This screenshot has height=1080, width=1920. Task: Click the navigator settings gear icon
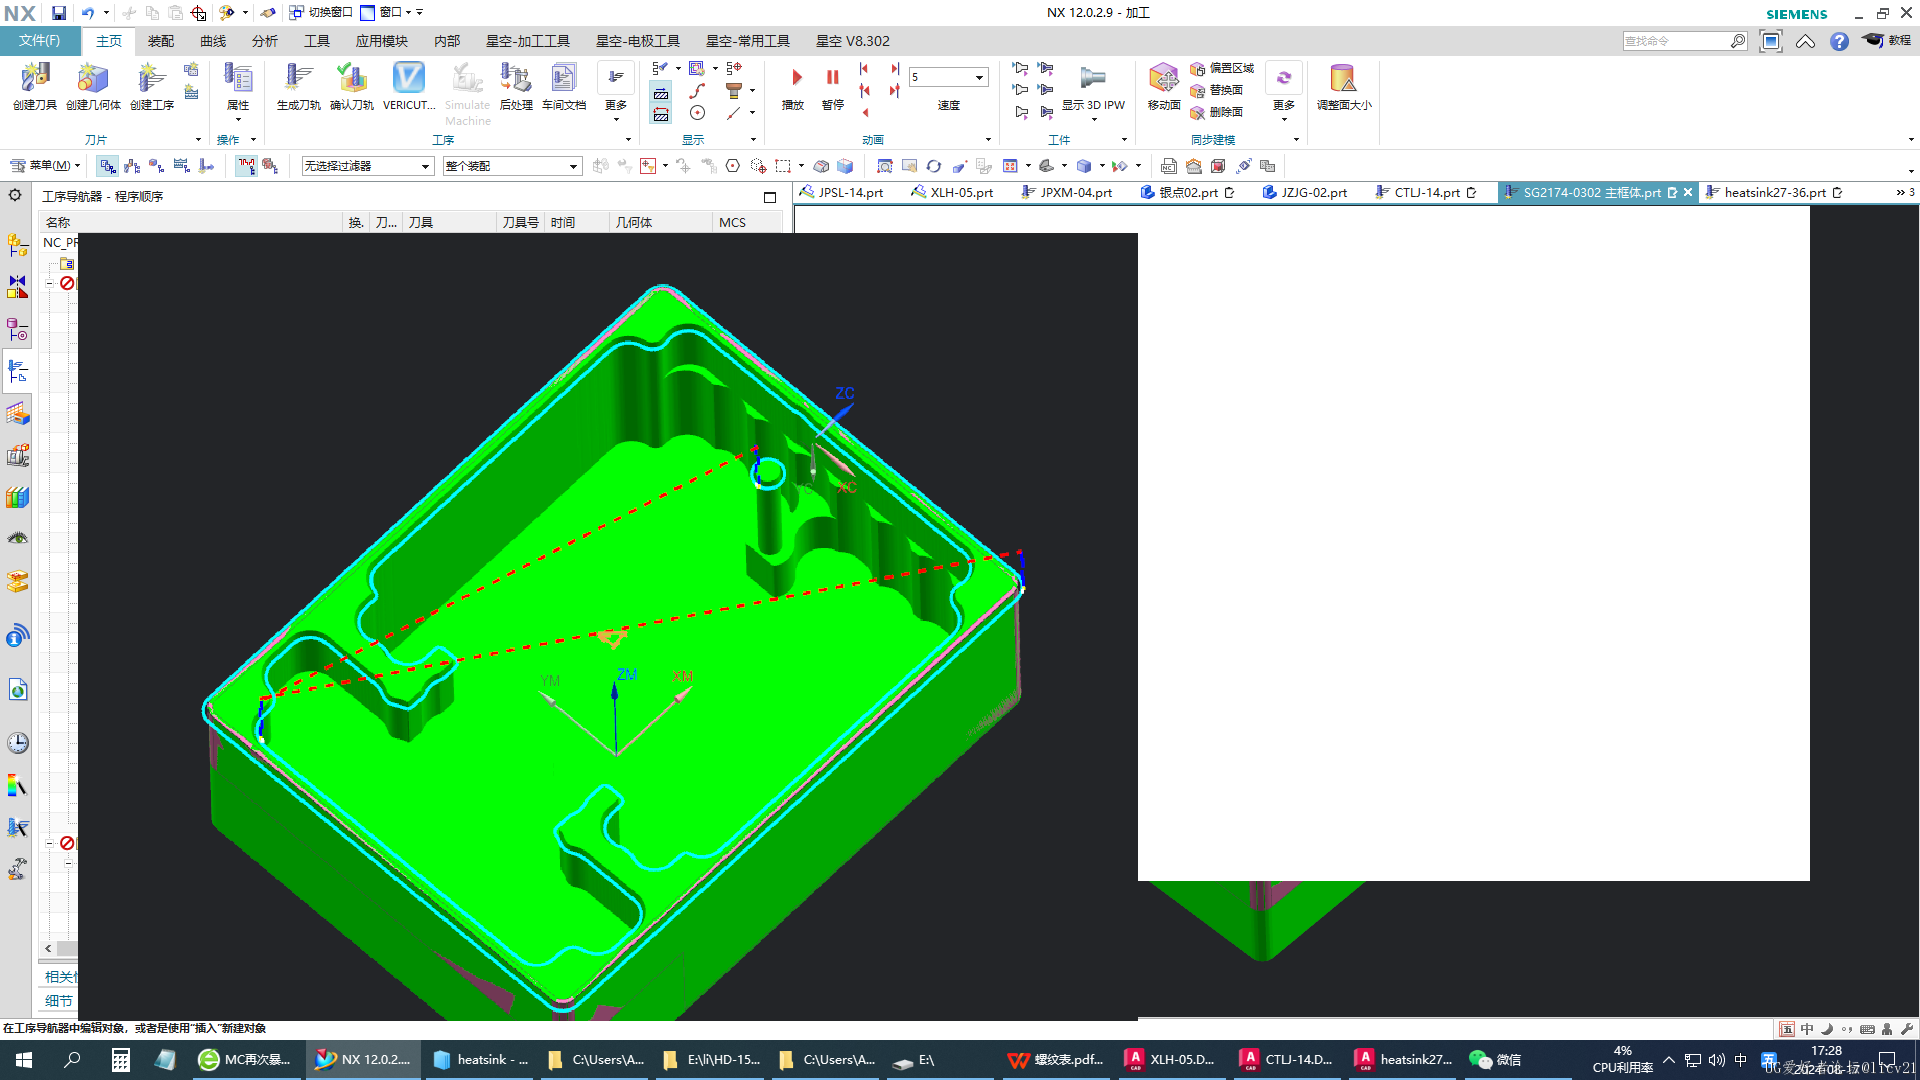click(15, 195)
